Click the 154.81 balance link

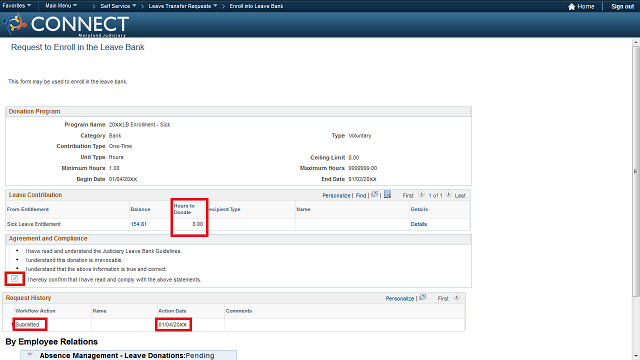(139, 224)
